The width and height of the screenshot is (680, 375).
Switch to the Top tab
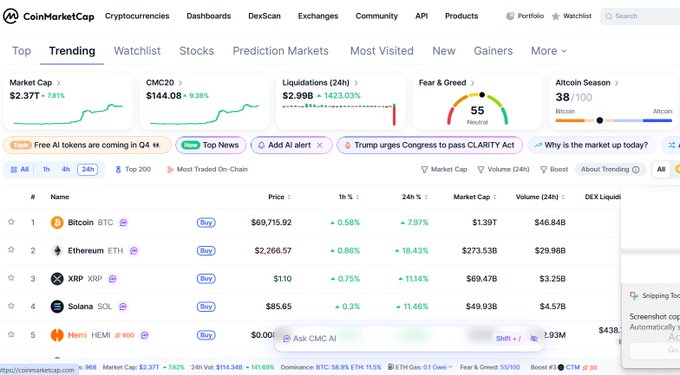(21, 51)
